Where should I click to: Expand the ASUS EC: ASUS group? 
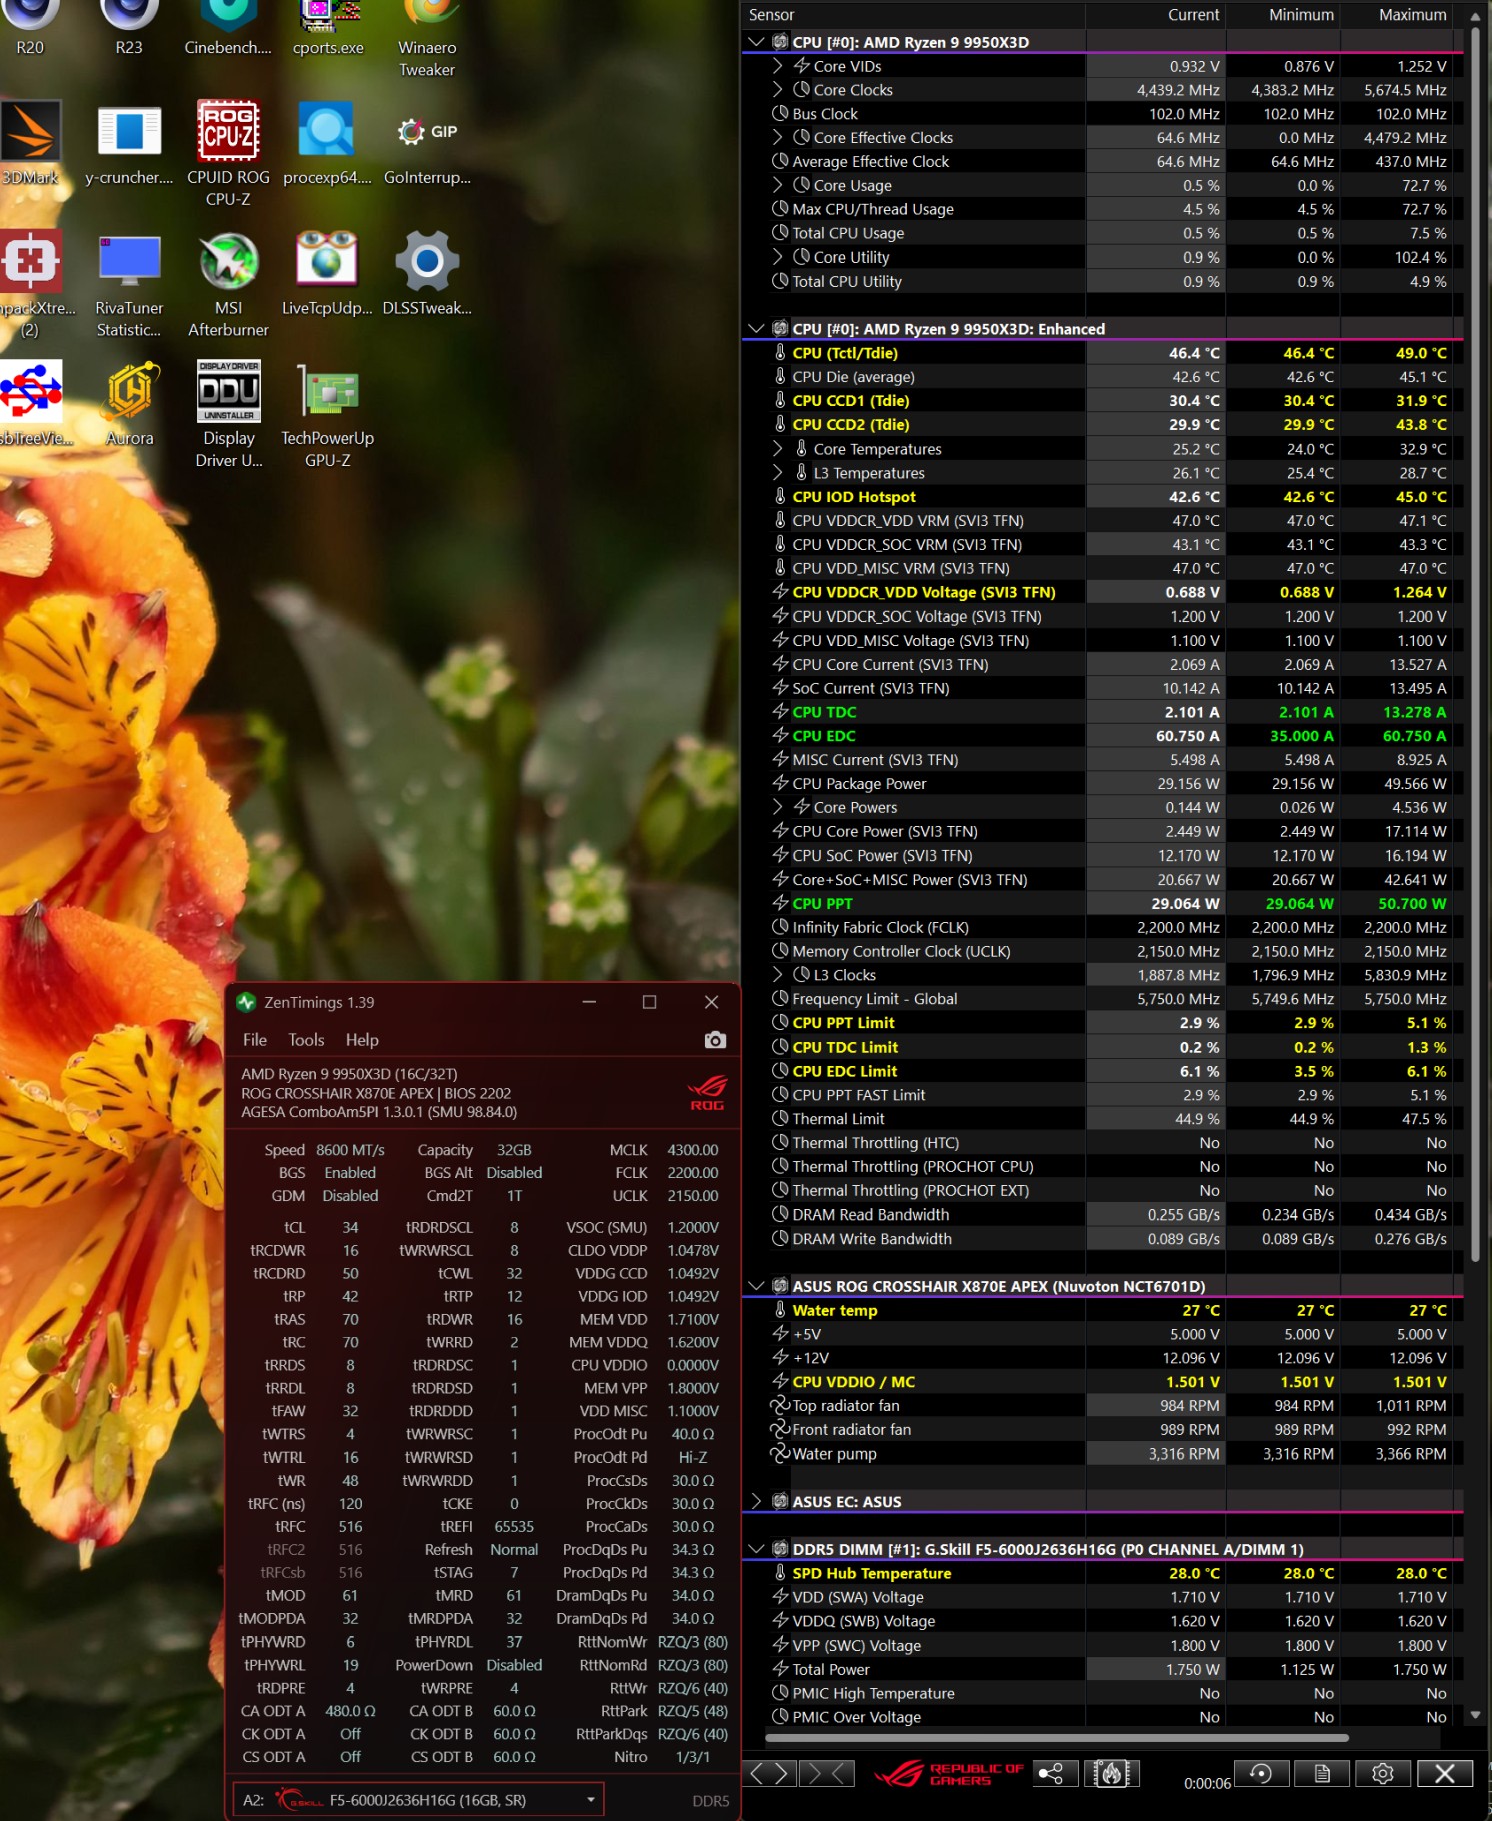(756, 1502)
